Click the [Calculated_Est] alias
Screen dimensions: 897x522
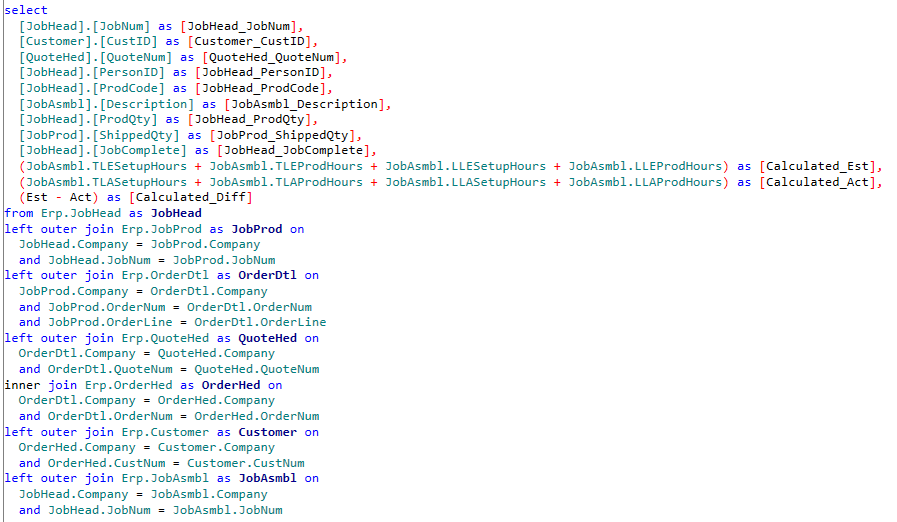[817, 167]
